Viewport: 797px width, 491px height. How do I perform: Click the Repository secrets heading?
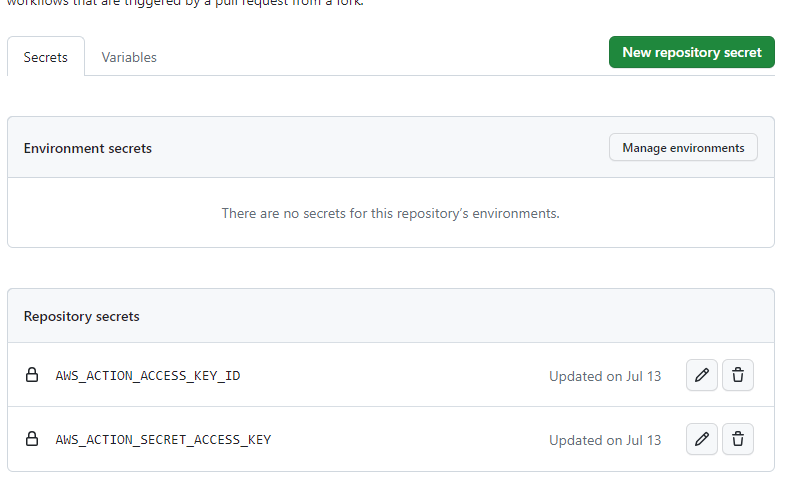click(81, 316)
